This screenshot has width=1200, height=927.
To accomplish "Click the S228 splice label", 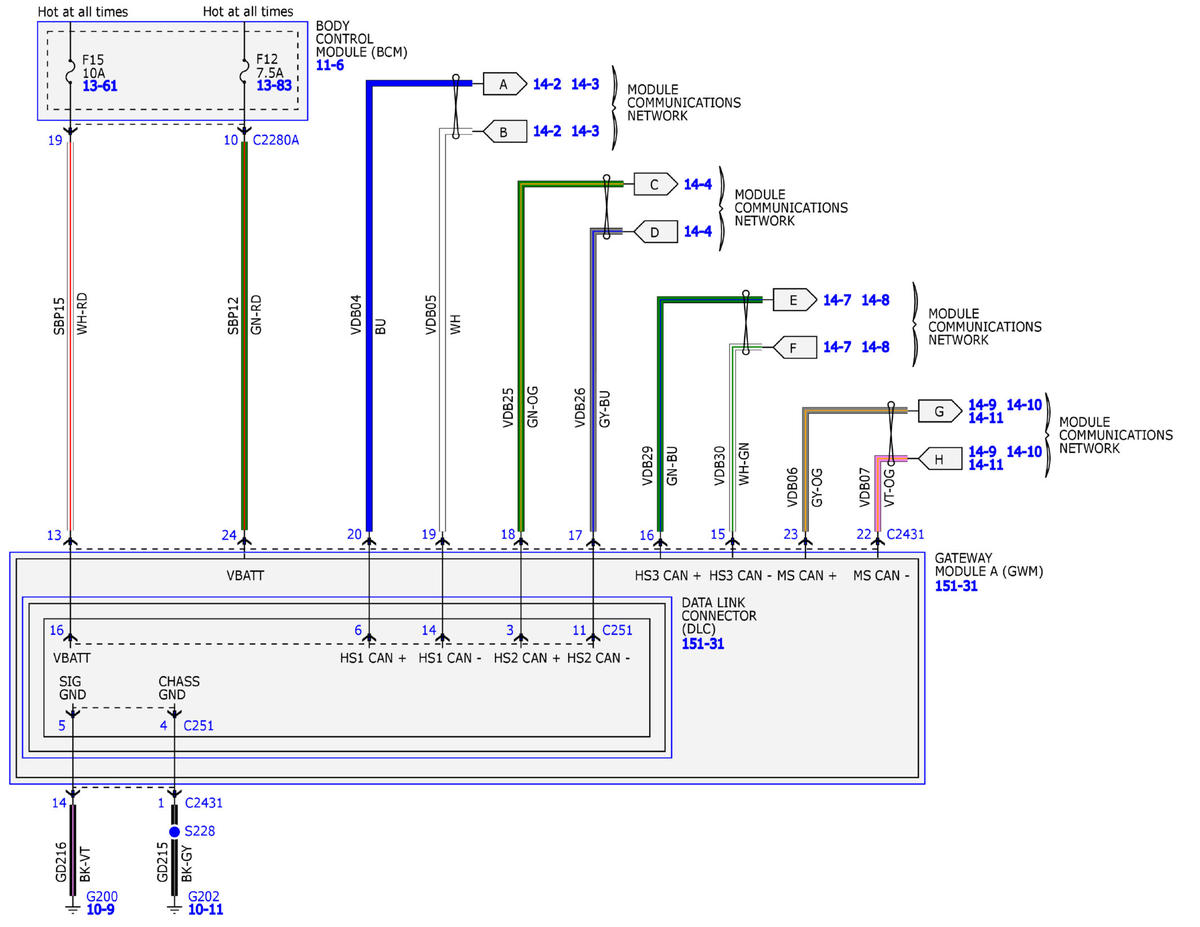I will click(x=201, y=831).
